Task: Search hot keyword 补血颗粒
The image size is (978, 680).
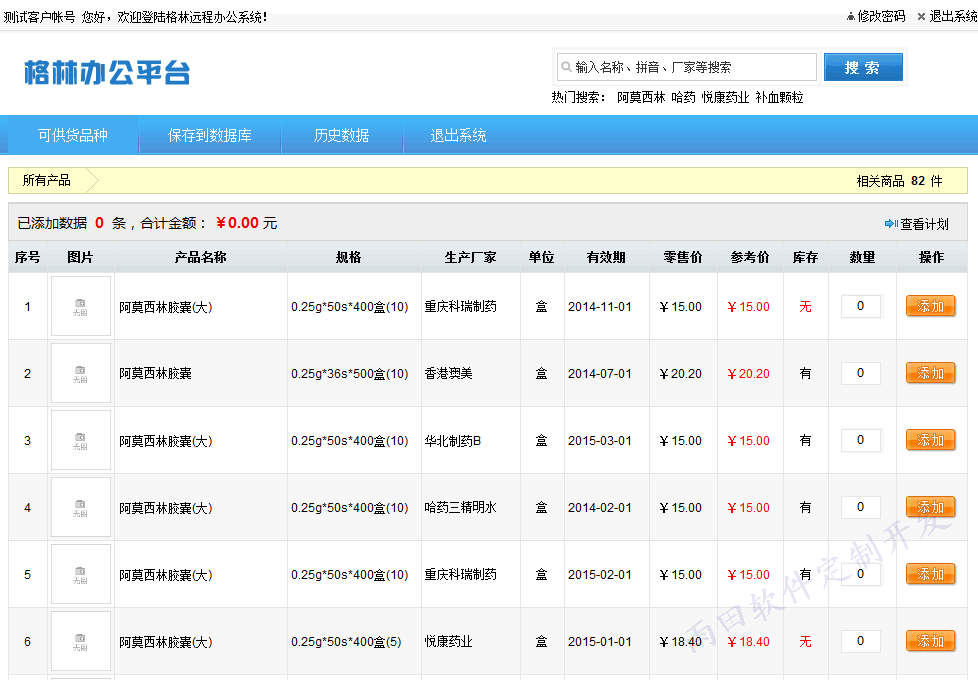Action: 779,97
